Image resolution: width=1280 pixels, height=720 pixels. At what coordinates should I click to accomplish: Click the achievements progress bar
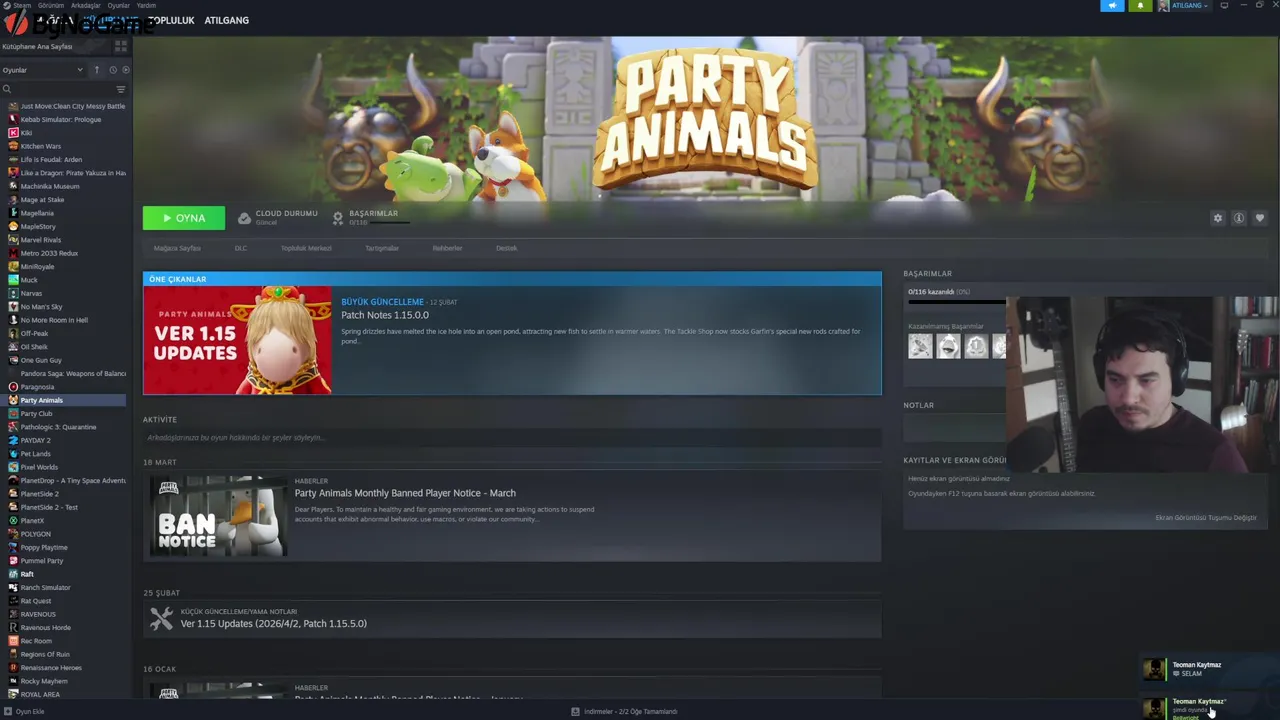(x=956, y=301)
